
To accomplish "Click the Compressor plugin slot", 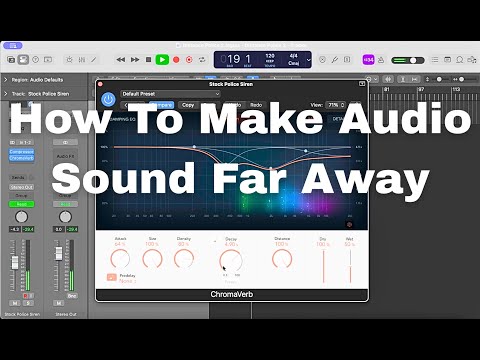I will tap(22, 152).
